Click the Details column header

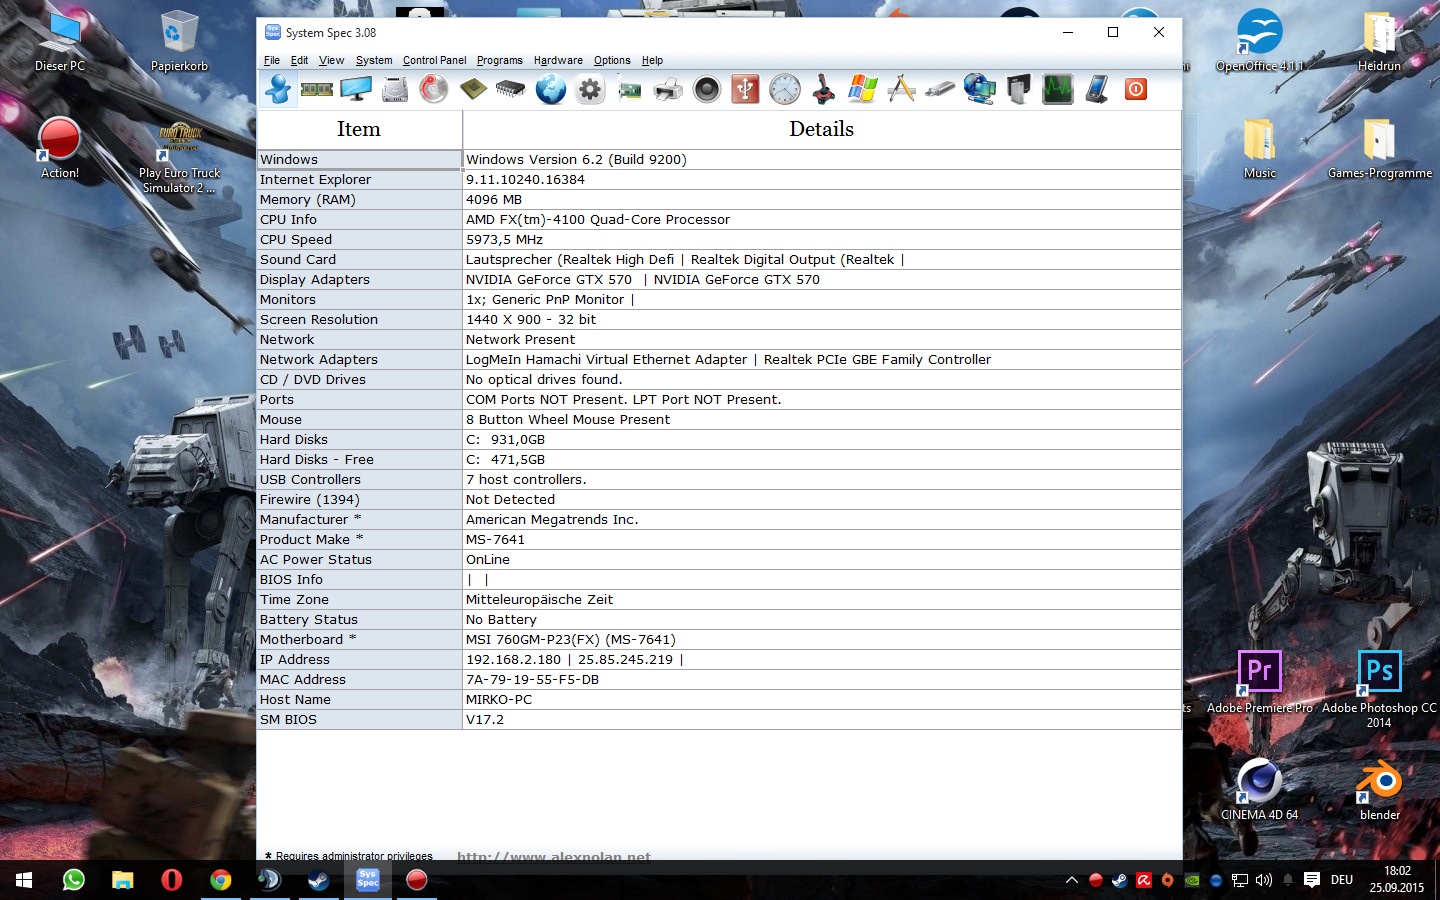tap(821, 129)
